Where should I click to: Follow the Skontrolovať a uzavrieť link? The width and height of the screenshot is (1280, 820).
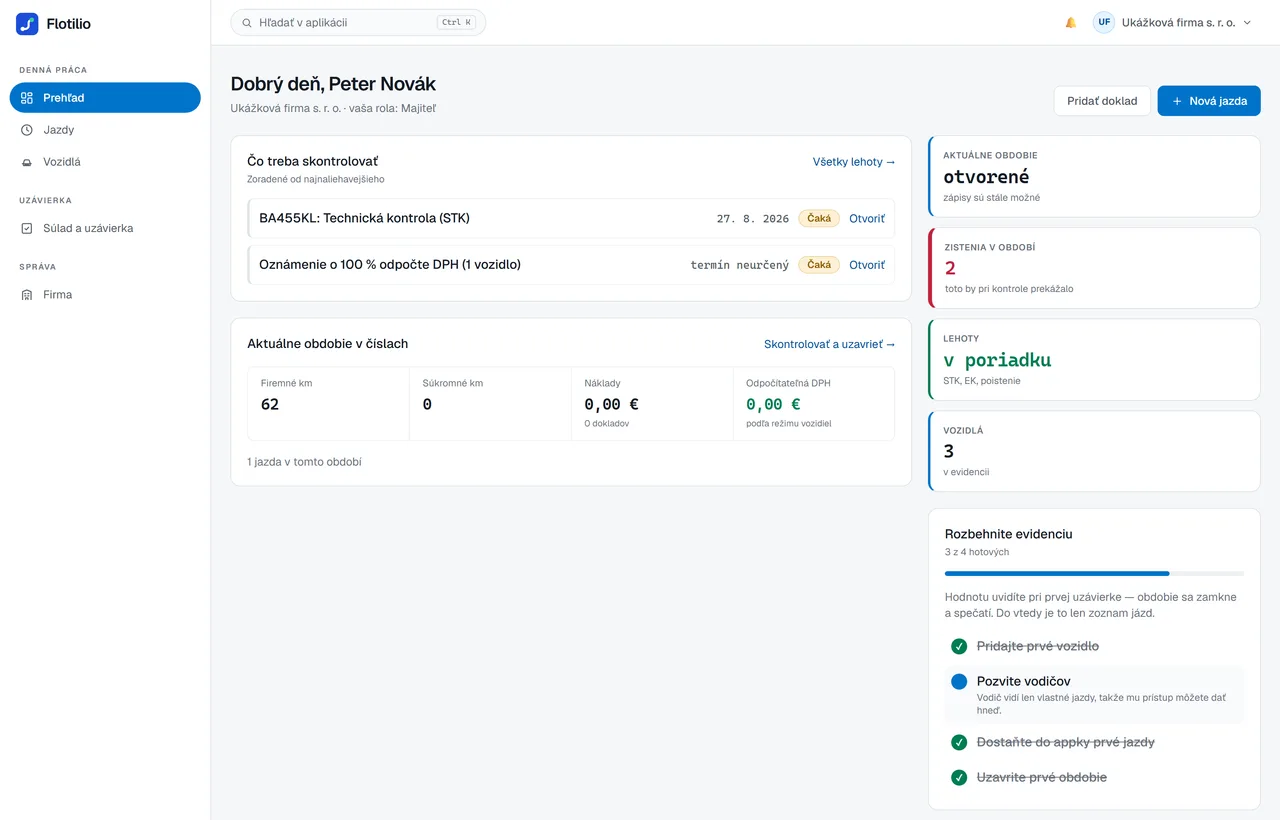[830, 344]
